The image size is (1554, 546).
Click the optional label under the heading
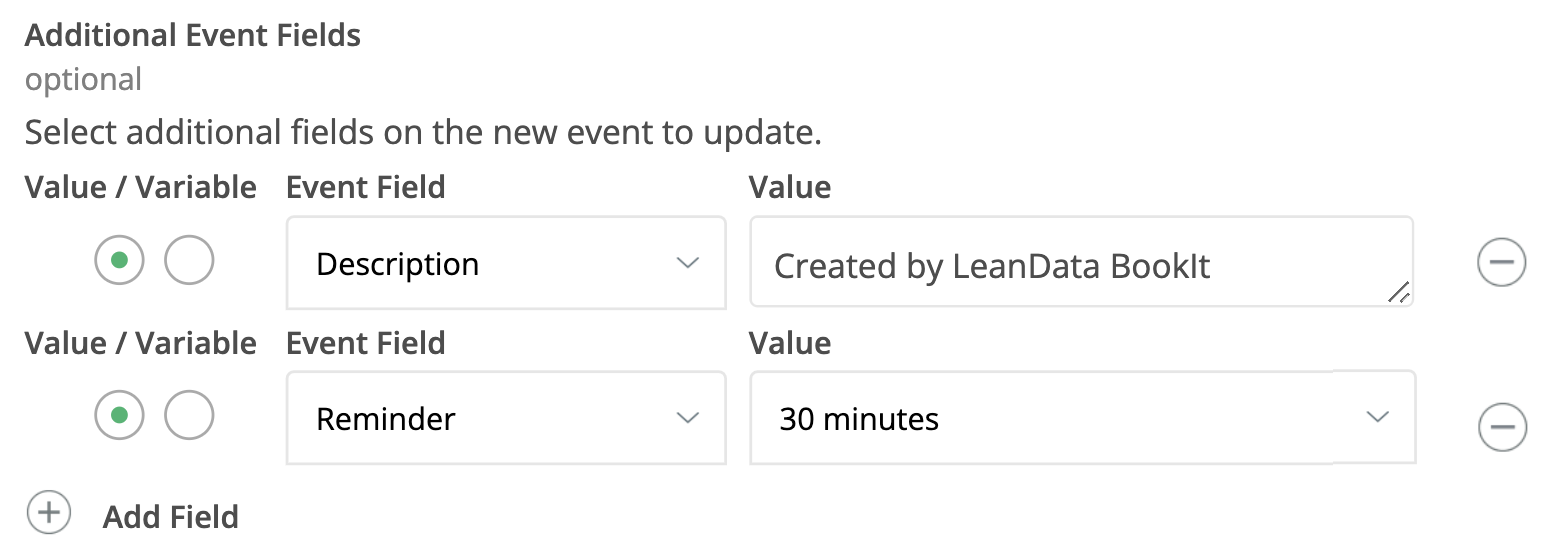tap(83, 79)
